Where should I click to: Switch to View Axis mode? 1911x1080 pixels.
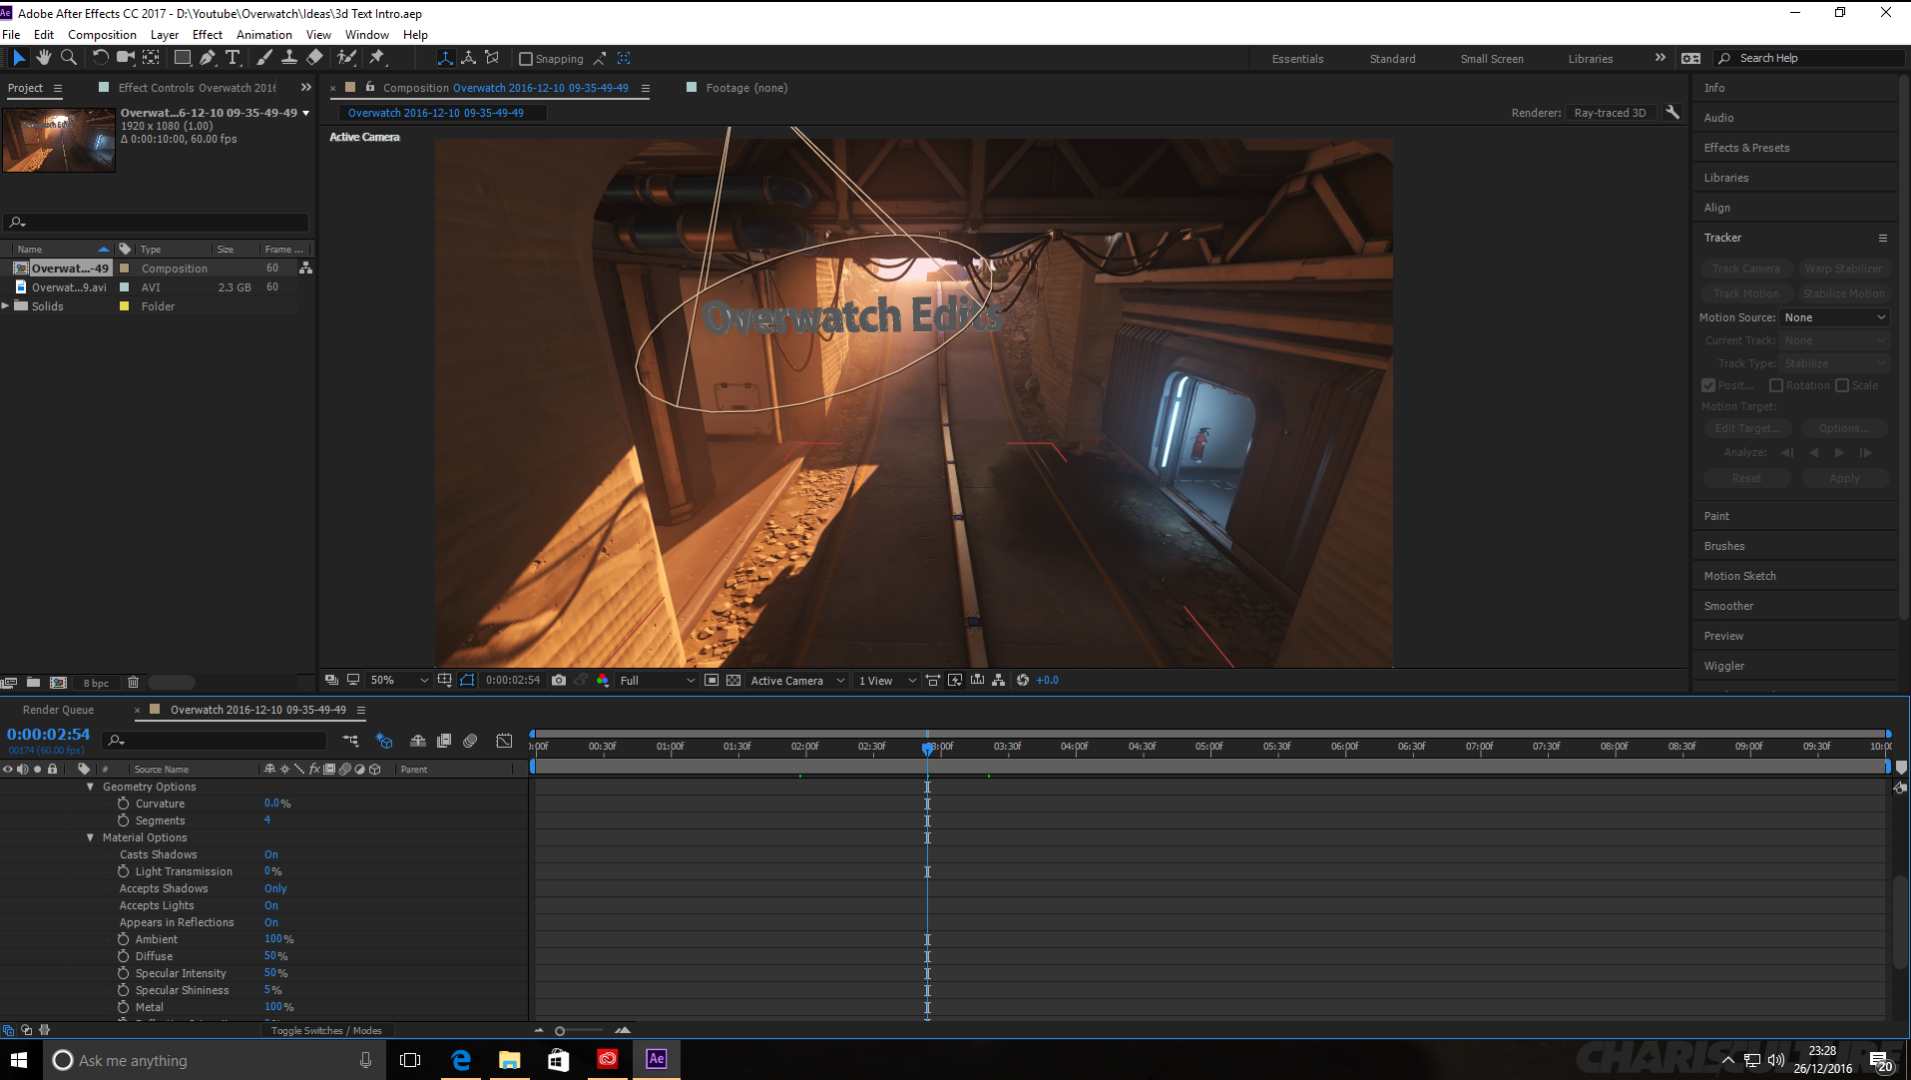[492, 58]
